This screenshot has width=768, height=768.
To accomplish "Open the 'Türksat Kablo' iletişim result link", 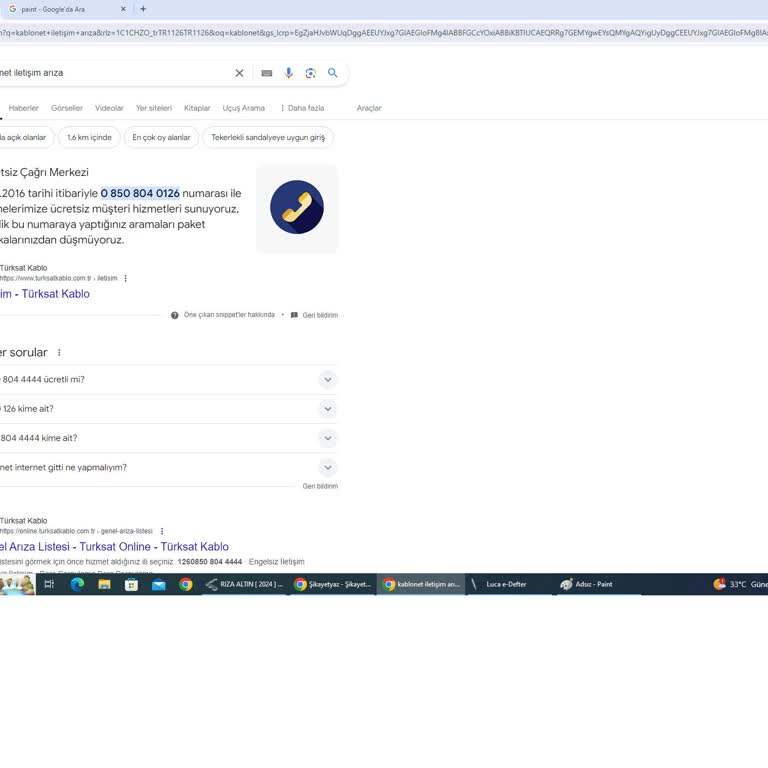I will tap(45, 294).
